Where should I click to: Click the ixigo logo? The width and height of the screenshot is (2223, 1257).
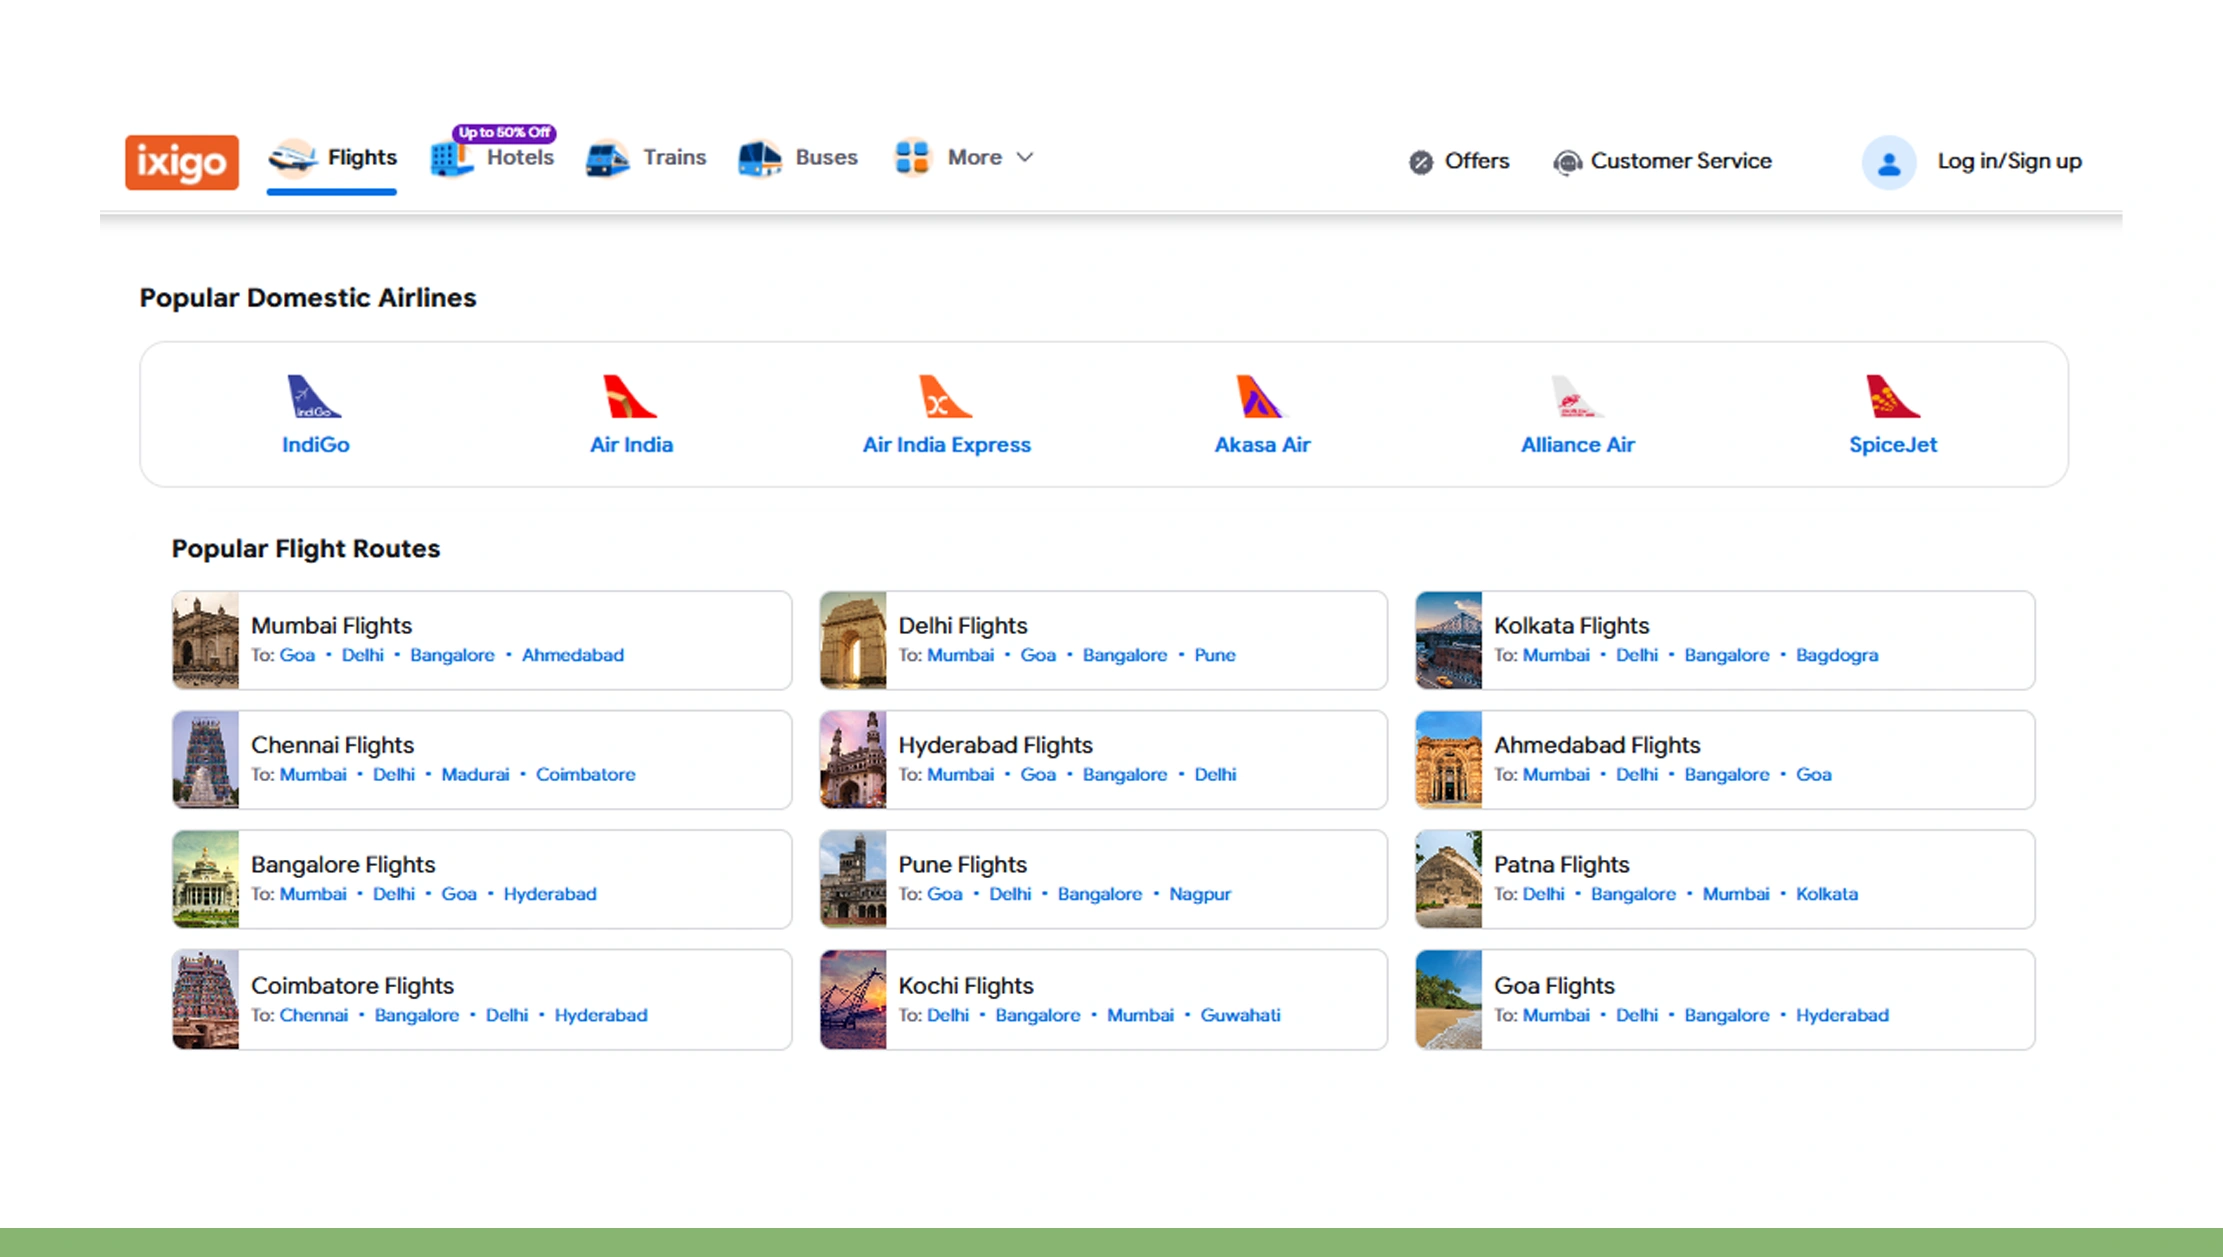click(181, 162)
